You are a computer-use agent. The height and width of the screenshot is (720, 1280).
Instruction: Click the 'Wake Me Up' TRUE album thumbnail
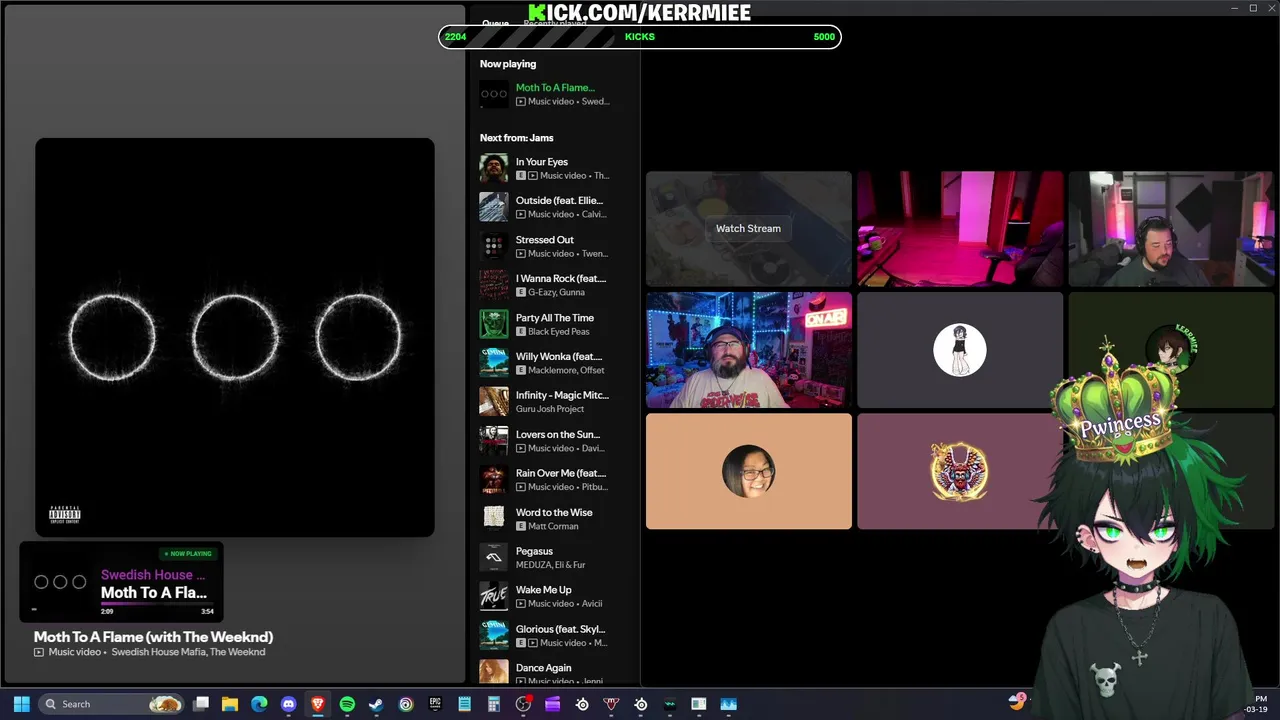[494, 596]
